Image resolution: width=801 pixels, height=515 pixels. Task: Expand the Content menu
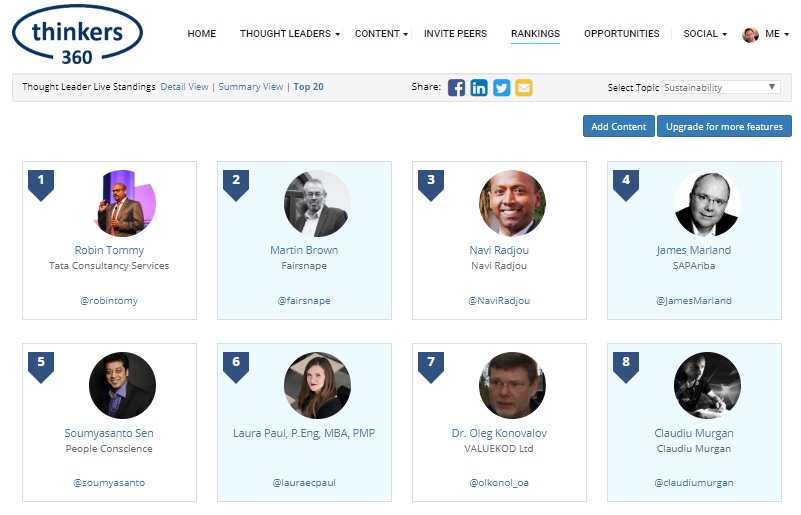coord(381,34)
